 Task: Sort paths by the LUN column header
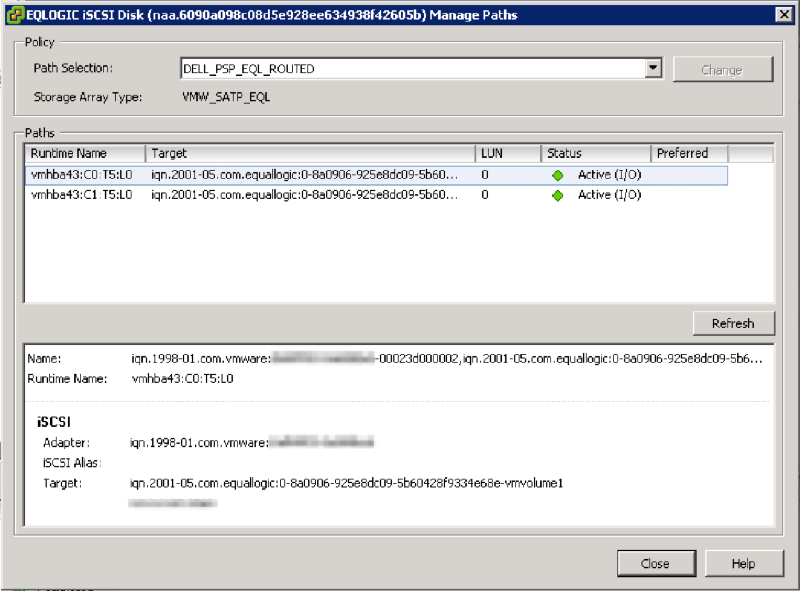[508, 153]
